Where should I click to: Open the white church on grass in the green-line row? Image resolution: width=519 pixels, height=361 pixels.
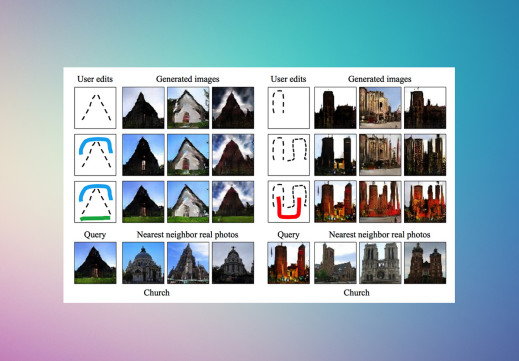click(188, 202)
